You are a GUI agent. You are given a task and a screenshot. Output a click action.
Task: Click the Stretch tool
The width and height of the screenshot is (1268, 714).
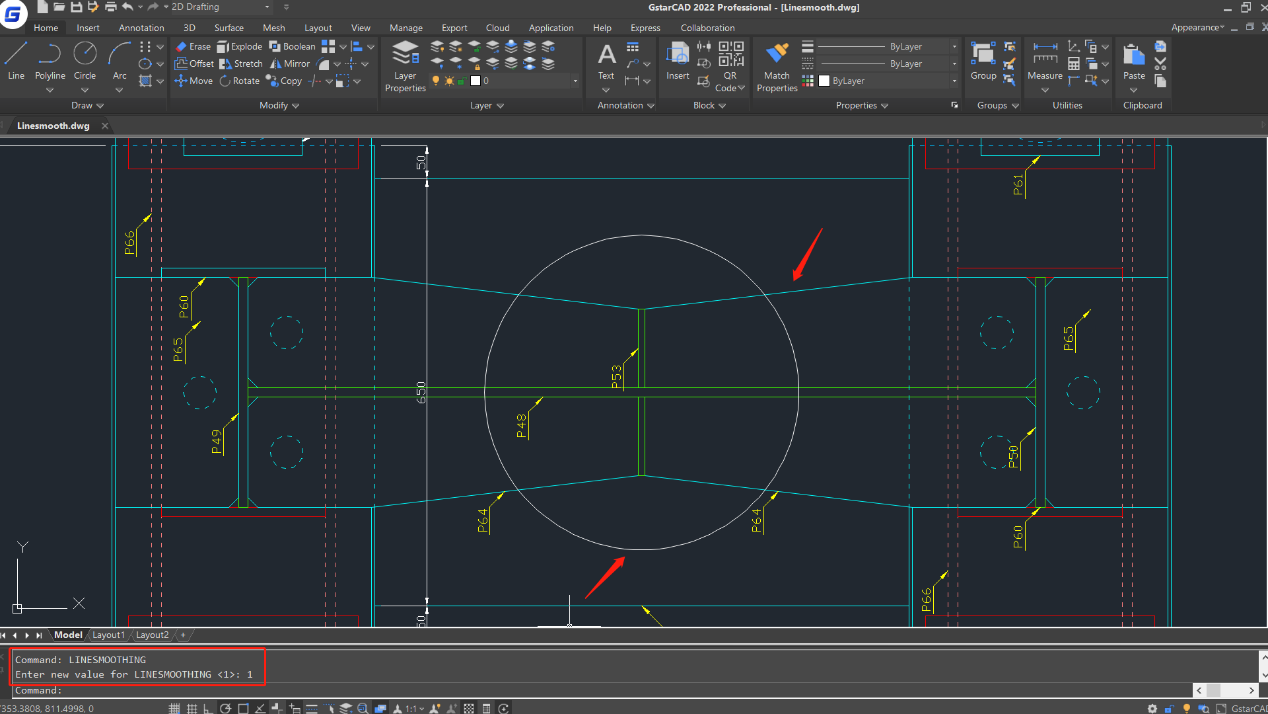[241, 63]
